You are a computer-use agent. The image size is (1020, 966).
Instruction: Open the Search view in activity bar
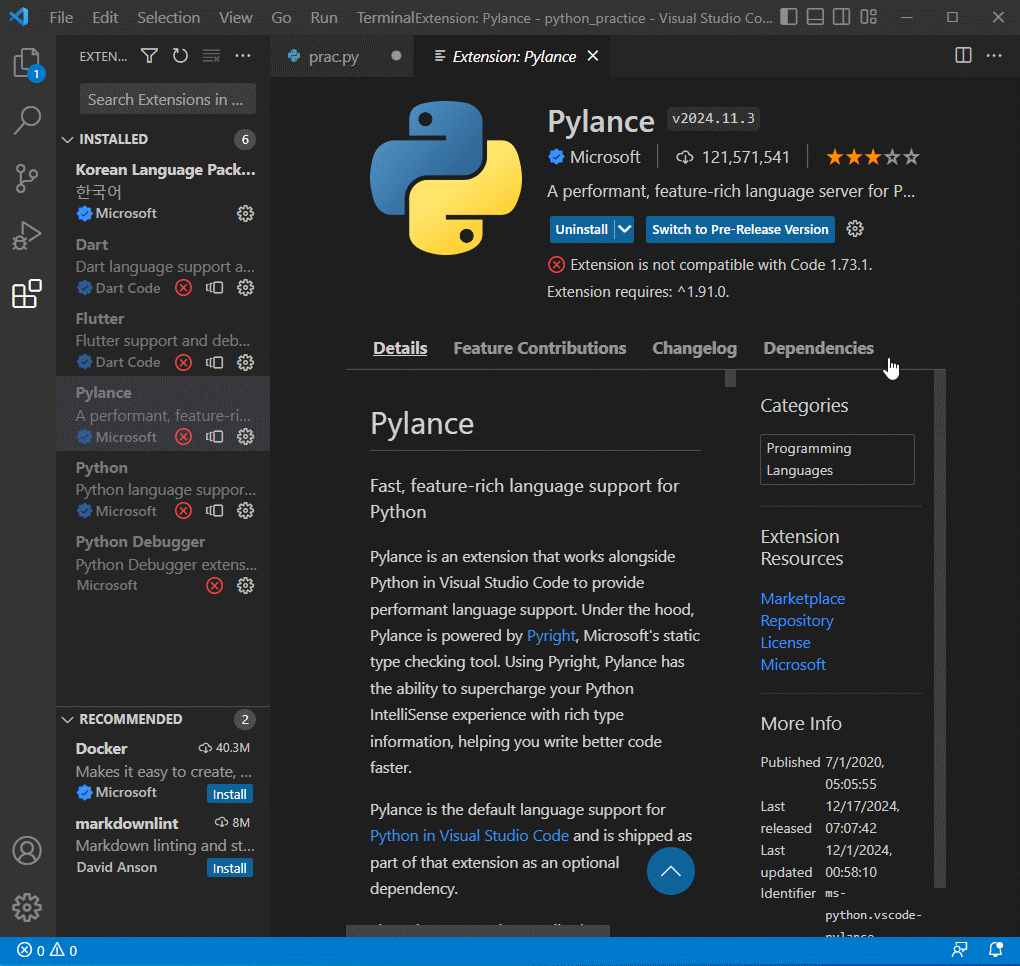pyautogui.click(x=27, y=120)
